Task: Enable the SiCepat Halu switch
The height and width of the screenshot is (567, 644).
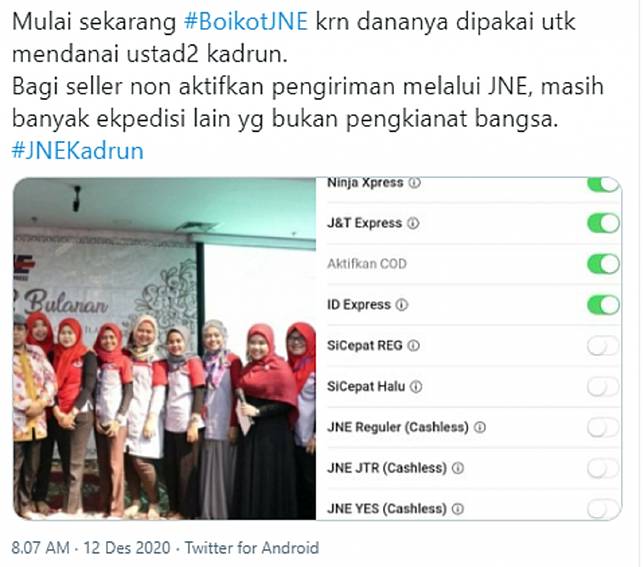Action: 603,387
